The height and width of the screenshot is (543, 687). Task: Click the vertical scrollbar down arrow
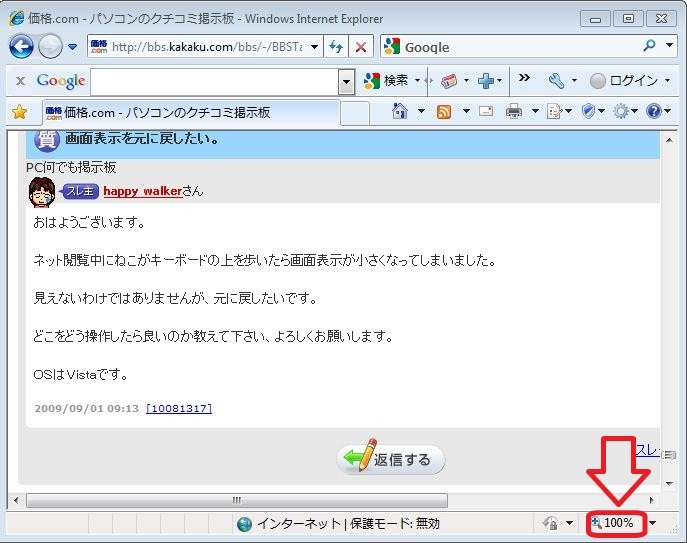(x=669, y=483)
